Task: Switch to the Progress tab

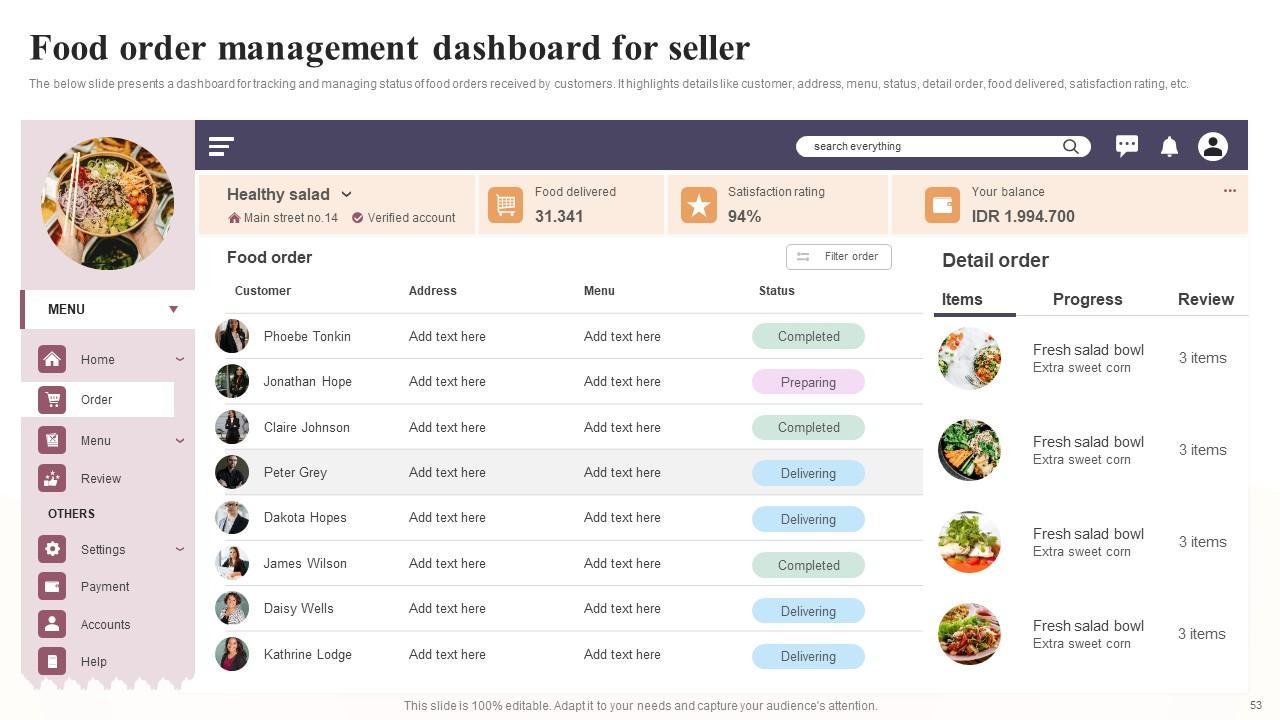Action: 1087,299
